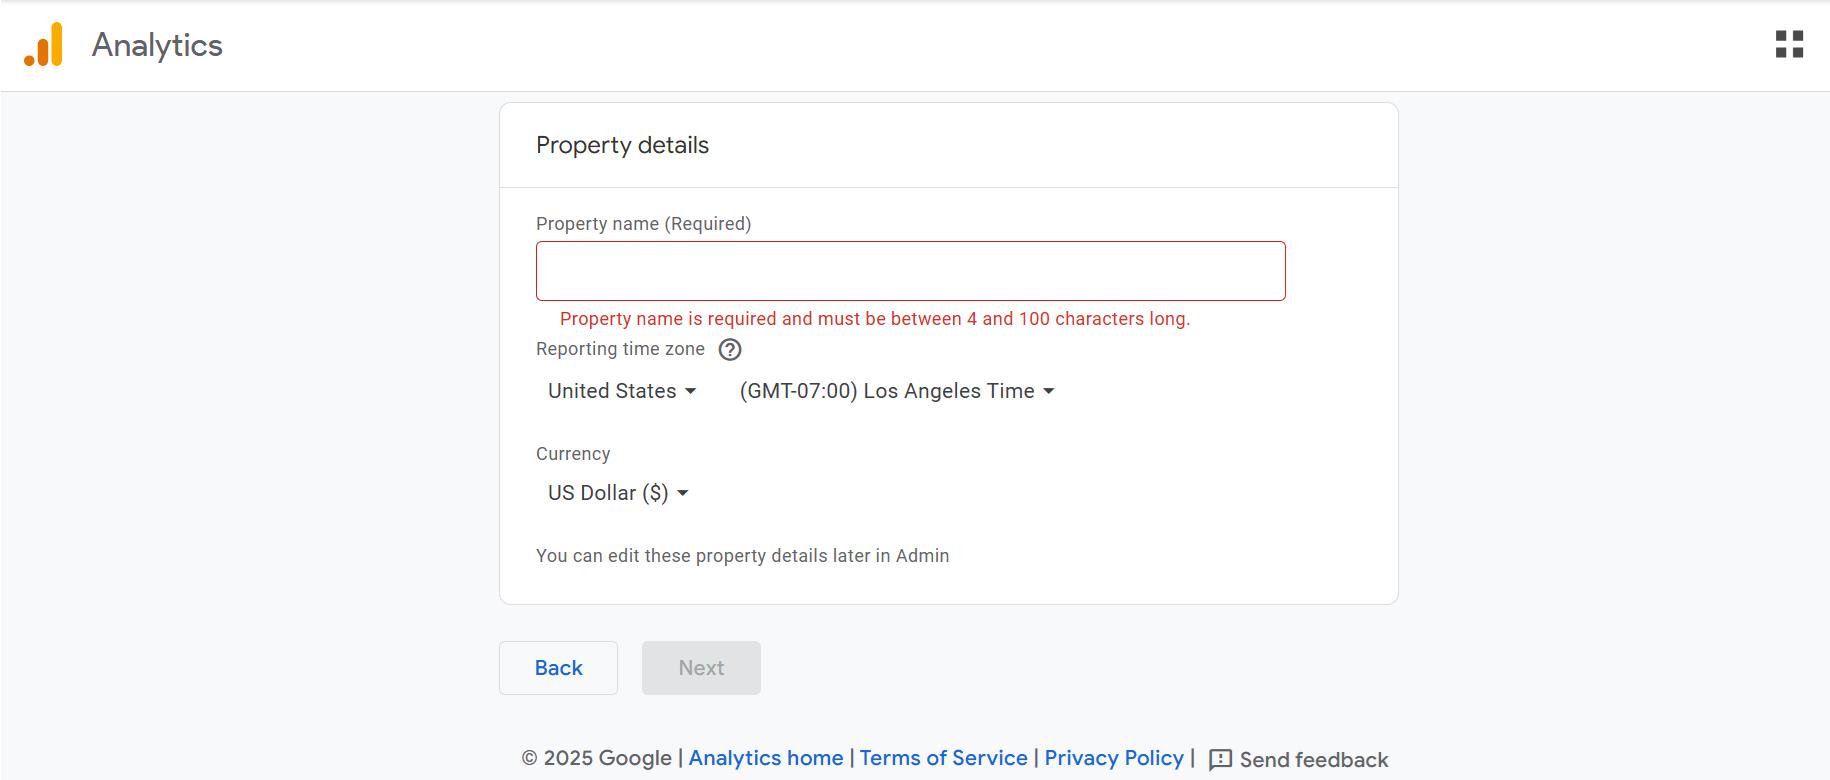Click the dropdown arrow beside United States

pyautogui.click(x=691, y=392)
